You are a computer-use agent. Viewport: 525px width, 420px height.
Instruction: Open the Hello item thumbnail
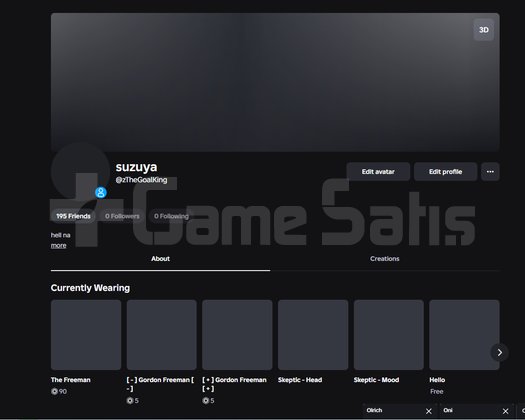click(464, 335)
